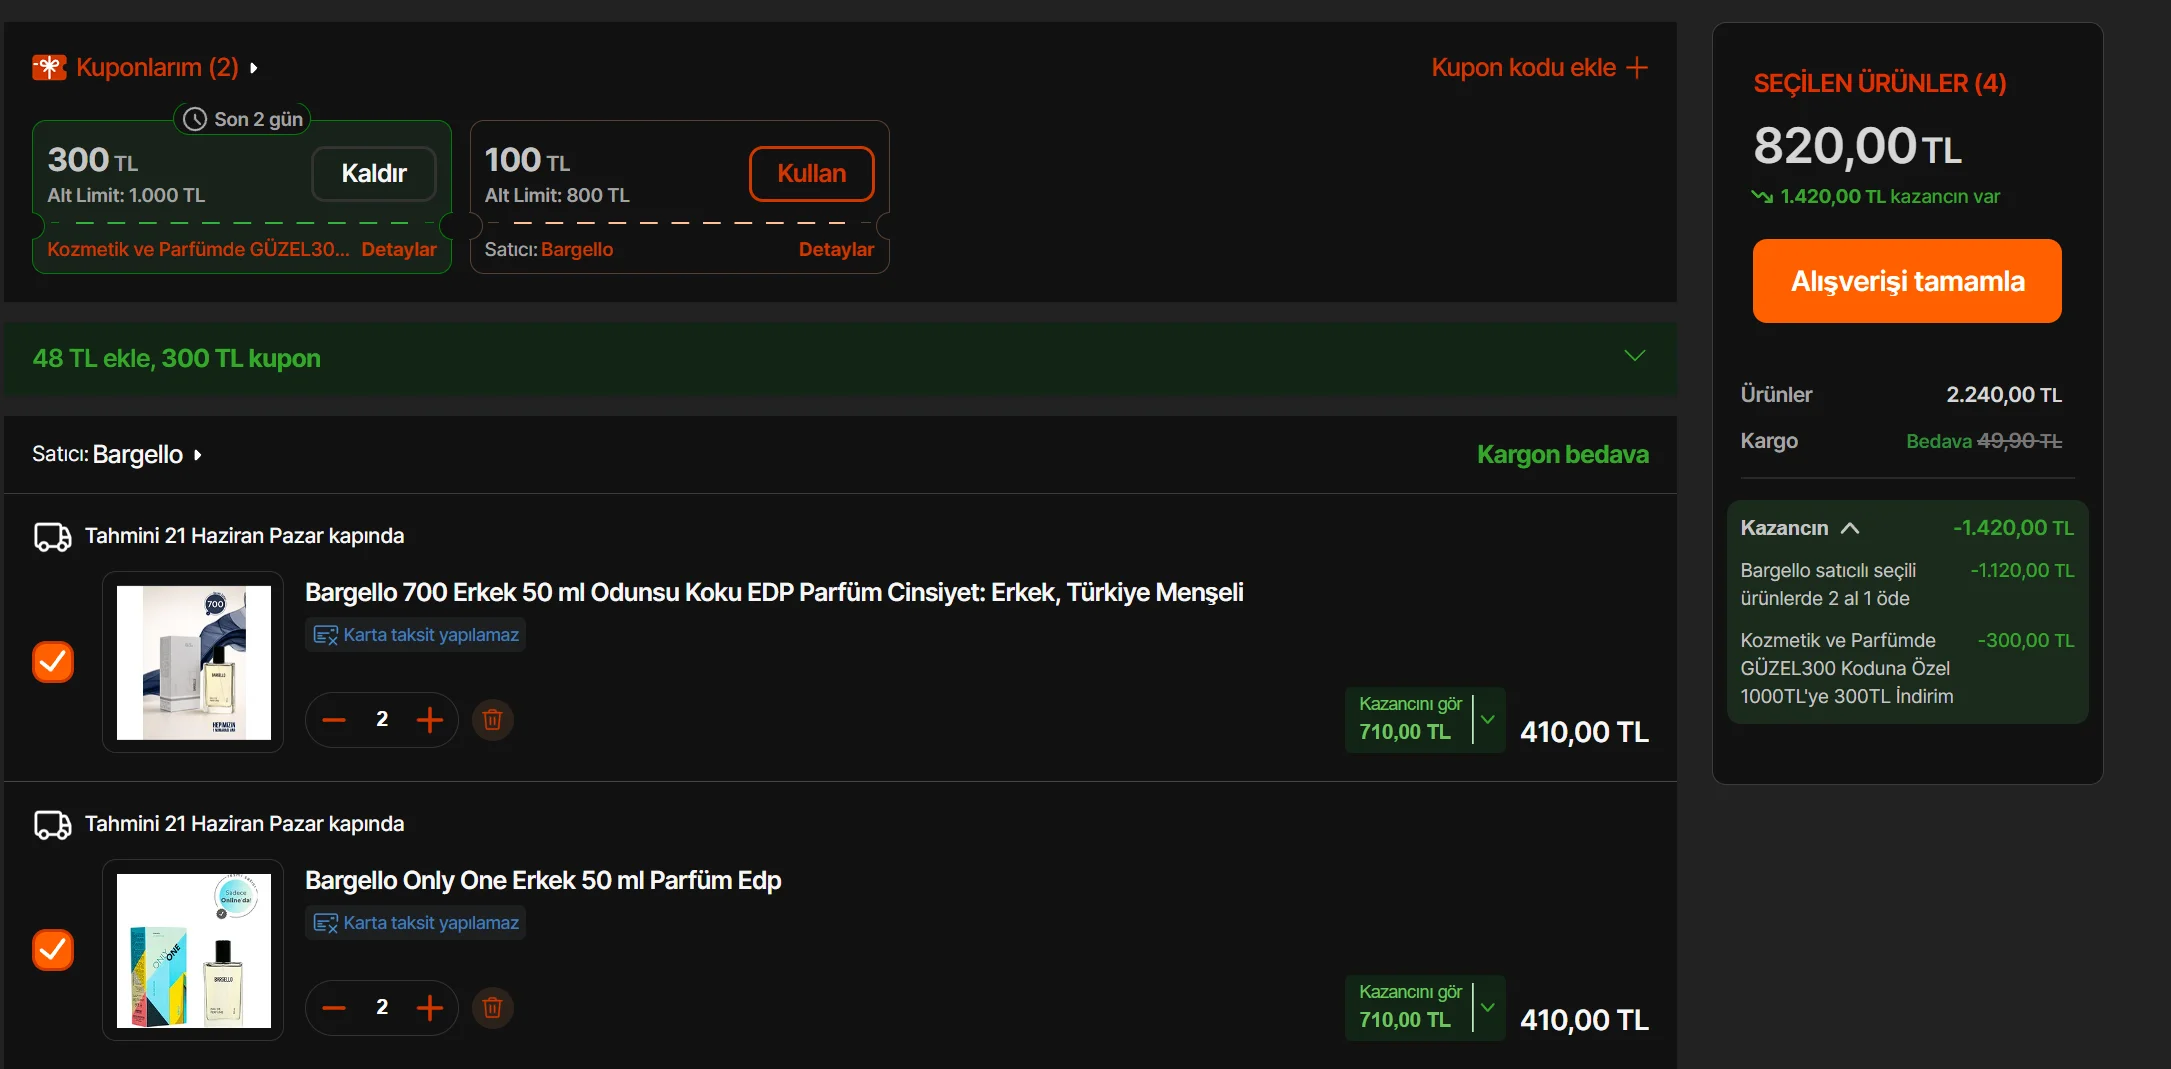Open Bargello Only One product thumbnail
This screenshot has height=1069, width=2171.
click(x=193, y=950)
